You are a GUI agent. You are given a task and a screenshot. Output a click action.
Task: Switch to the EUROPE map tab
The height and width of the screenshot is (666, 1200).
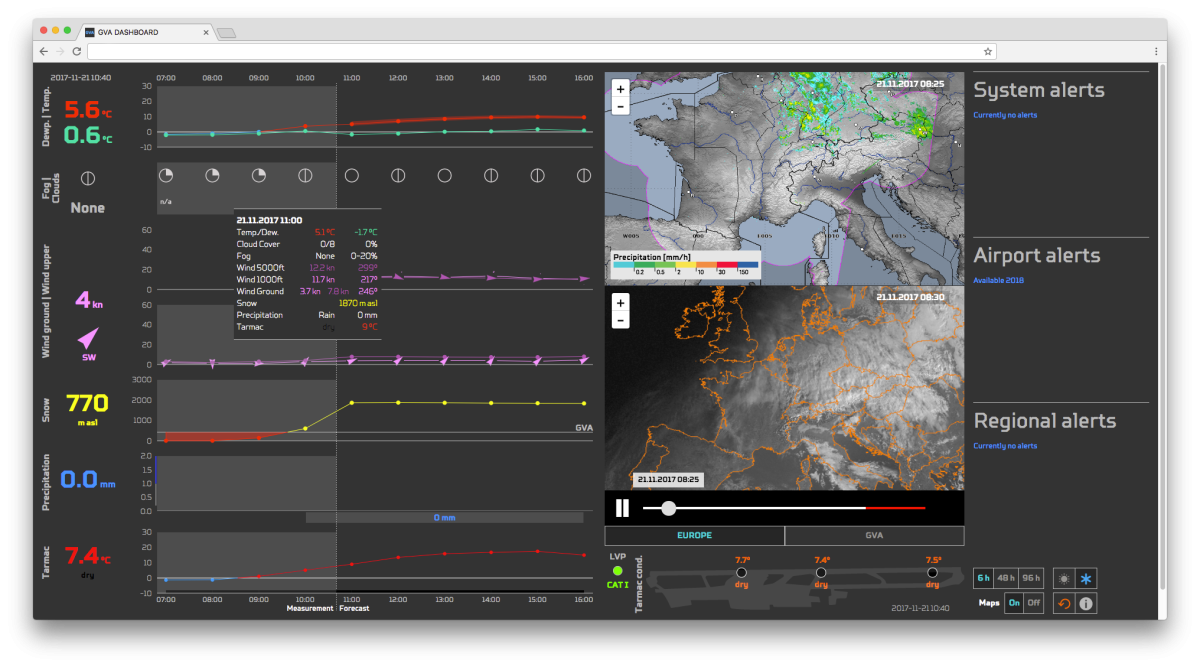[694, 535]
